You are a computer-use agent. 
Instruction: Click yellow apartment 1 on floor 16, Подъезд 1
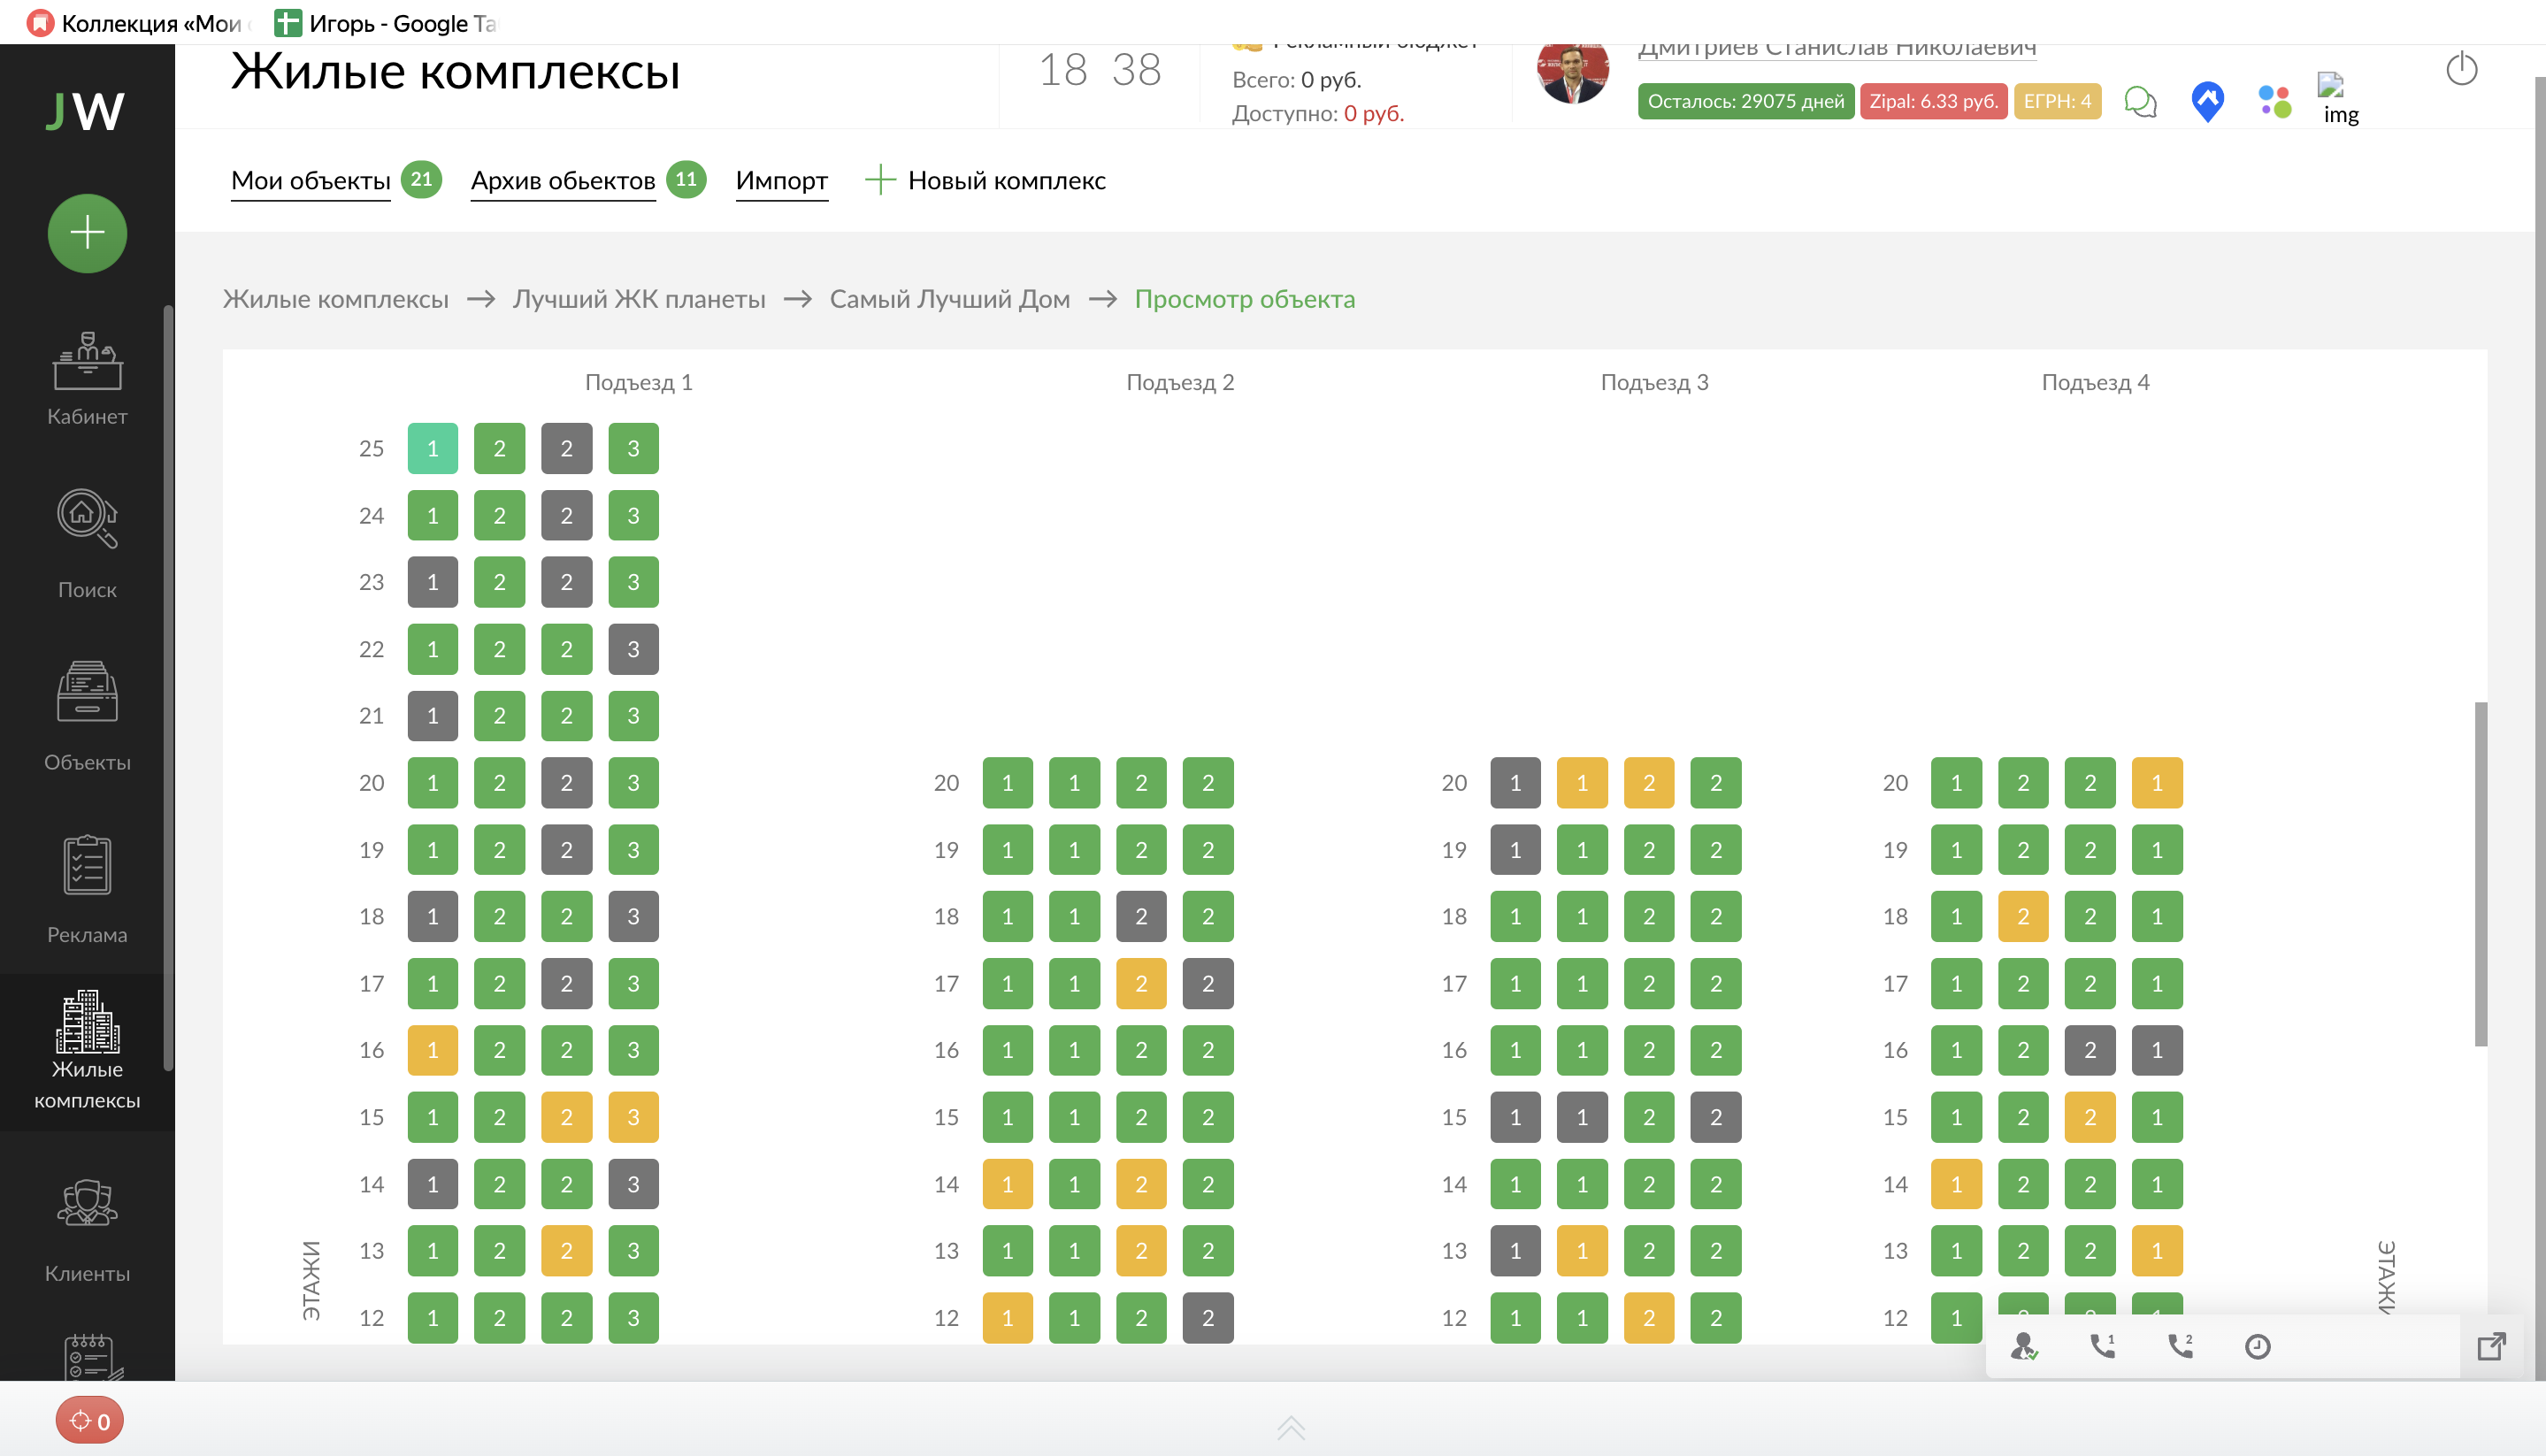(x=432, y=1050)
